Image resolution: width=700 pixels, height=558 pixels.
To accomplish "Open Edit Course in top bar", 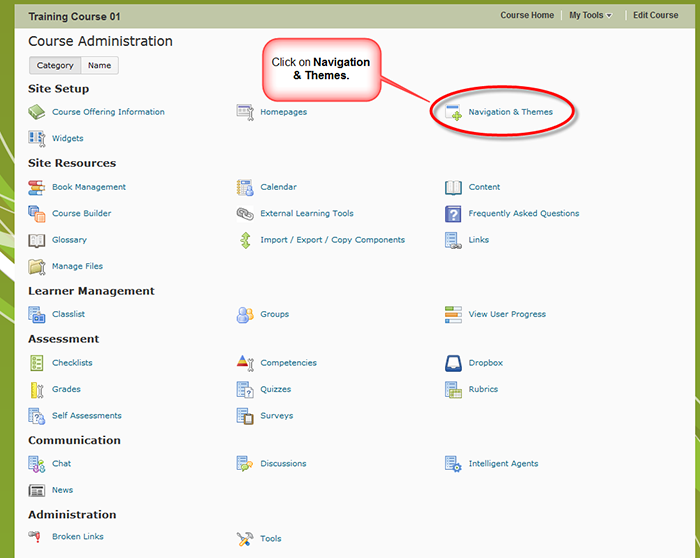I will (655, 15).
